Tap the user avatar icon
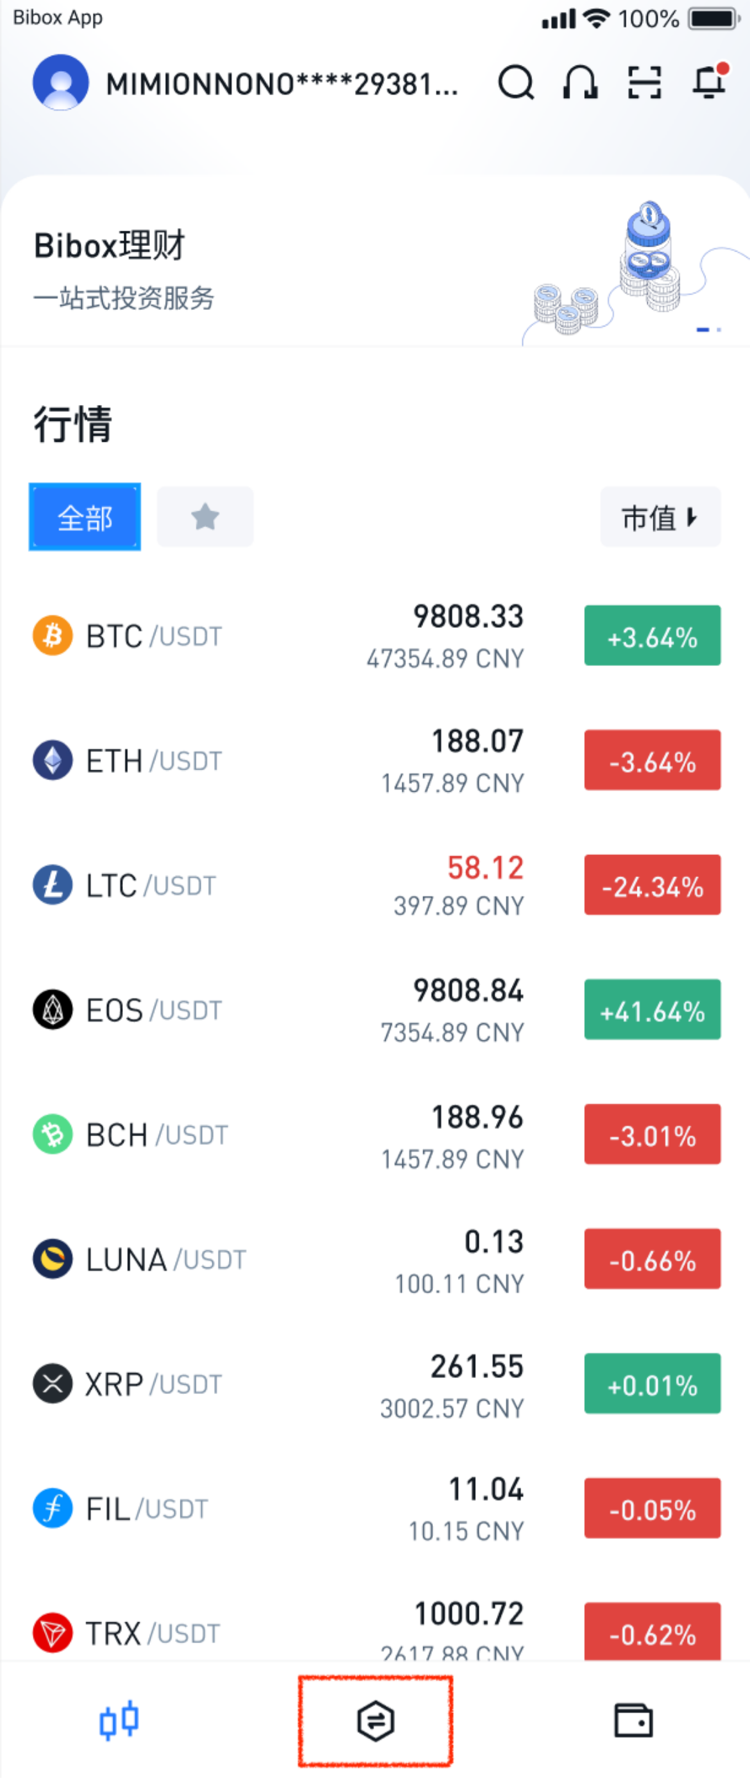The height and width of the screenshot is (1778, 750). 61,83
